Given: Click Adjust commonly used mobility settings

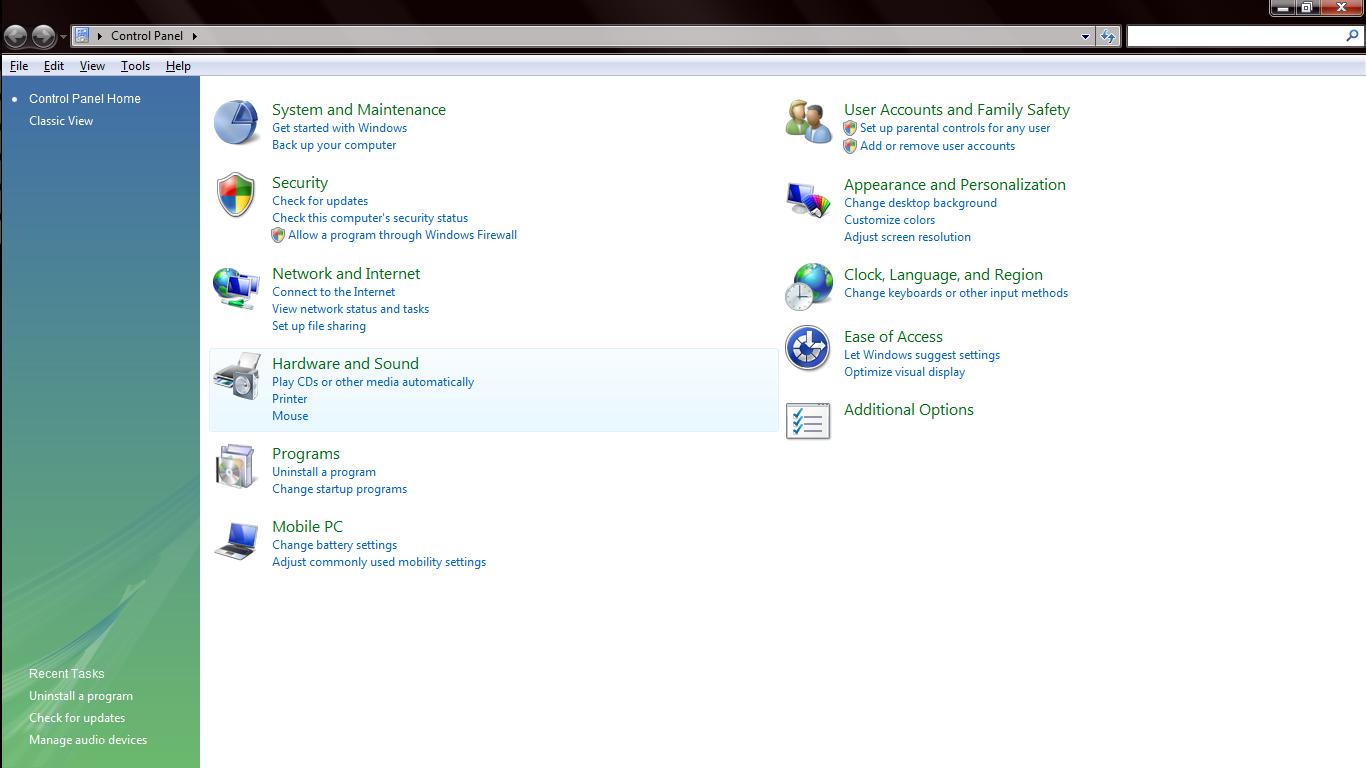Looking at the screenshot, I should (379, 562).
